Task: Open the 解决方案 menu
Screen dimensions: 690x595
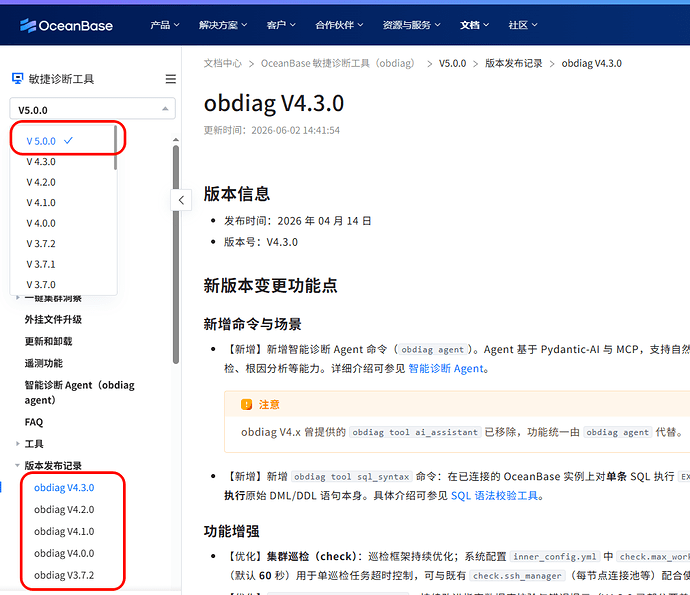Action: pyautogui.click(x=223, y=25)
